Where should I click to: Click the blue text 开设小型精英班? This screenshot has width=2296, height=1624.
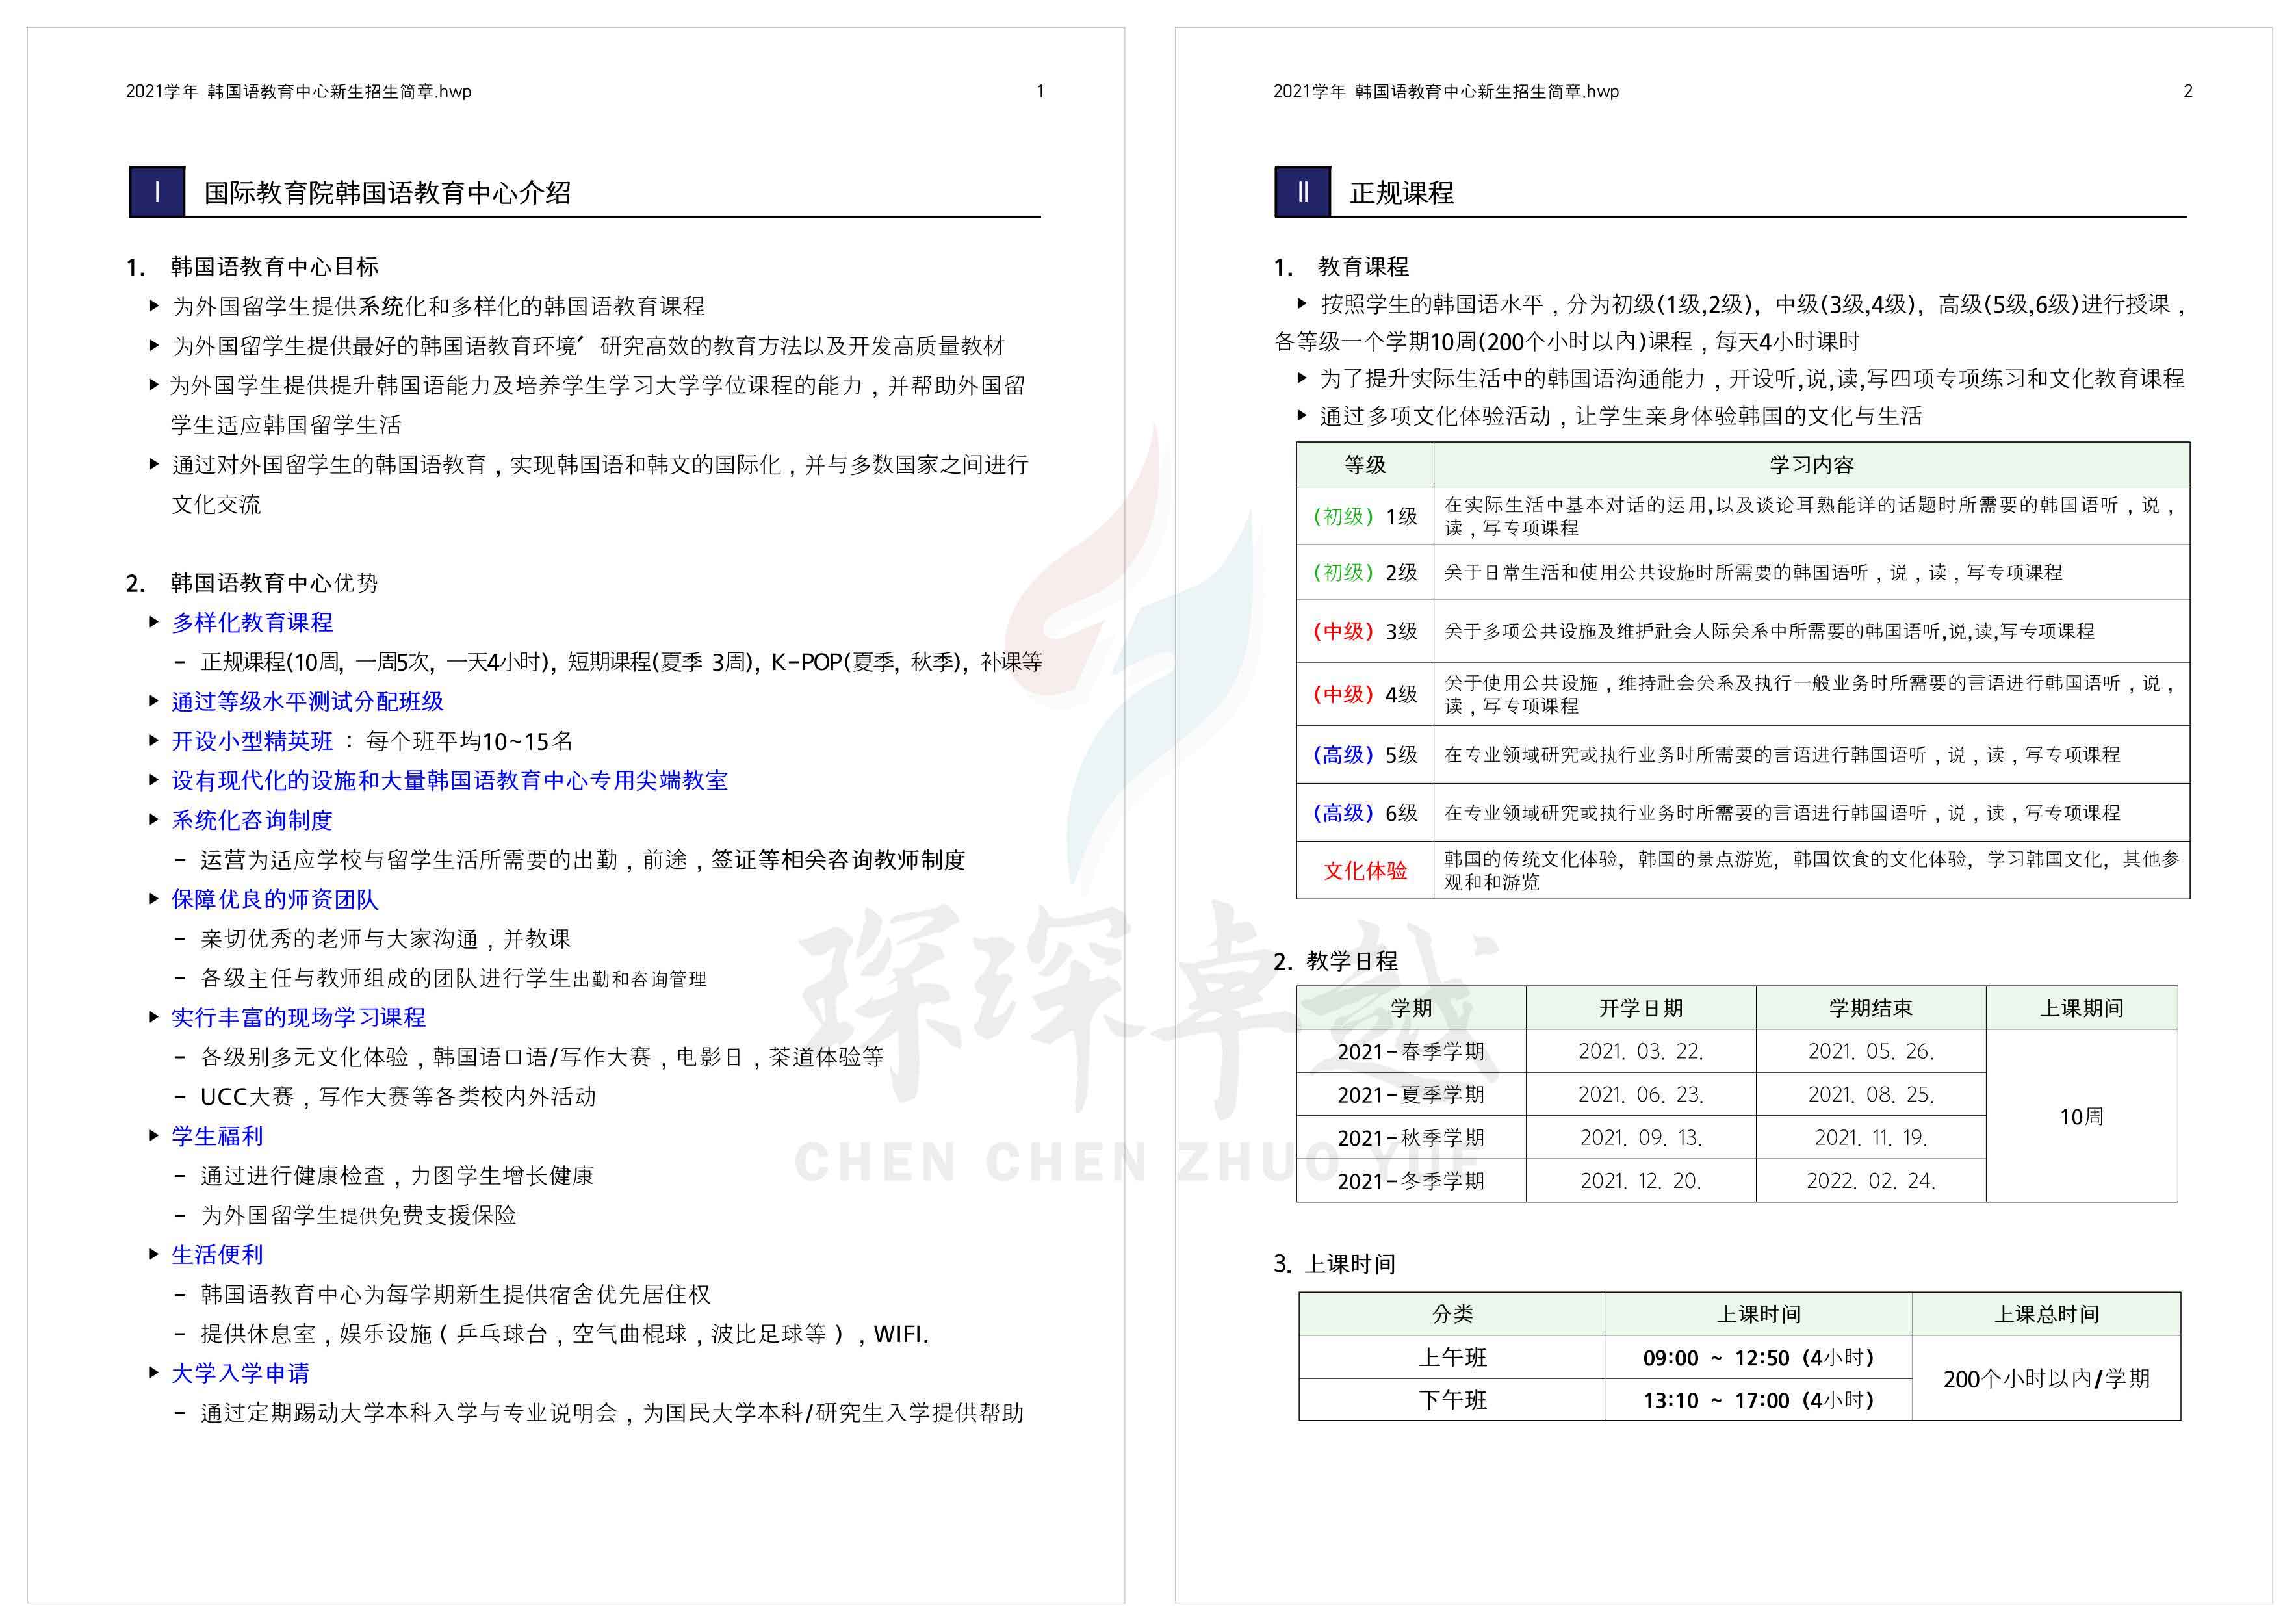pyautogui.click(x=252, y=741)
